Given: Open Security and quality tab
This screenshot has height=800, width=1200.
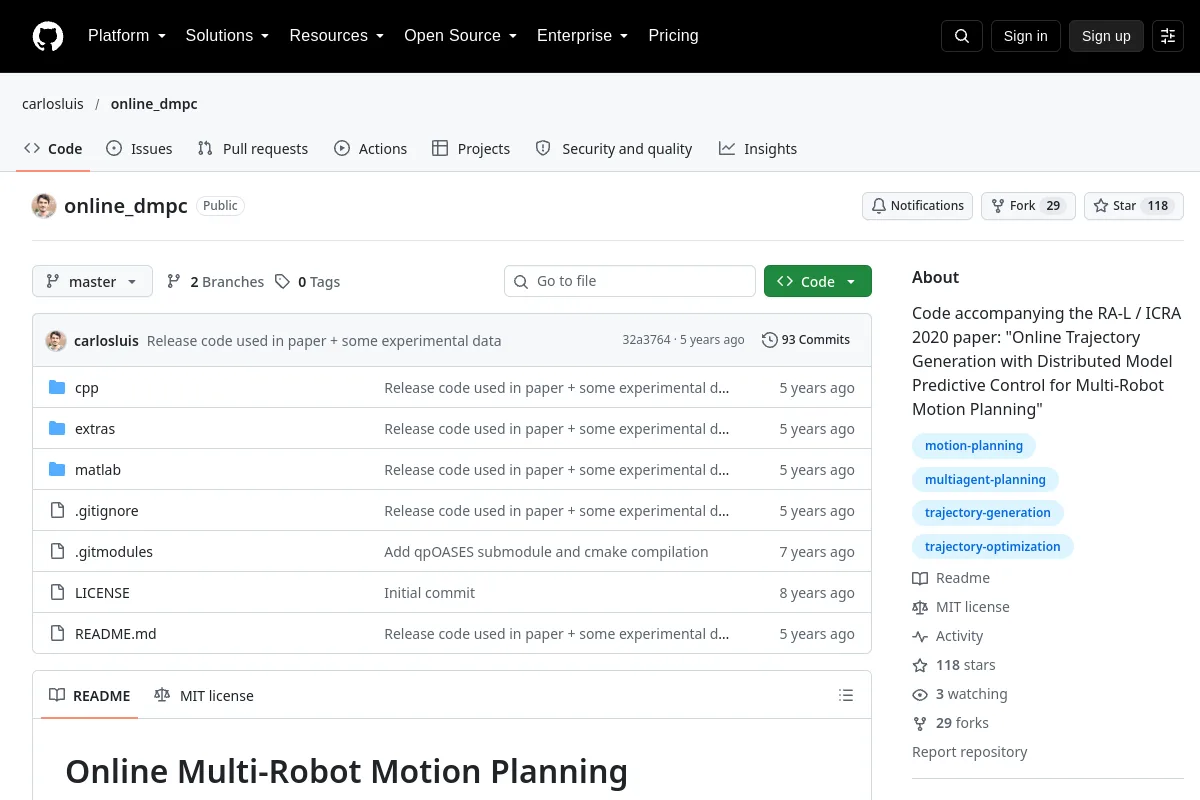Looking at the screenshot, I should coord(614,149).
